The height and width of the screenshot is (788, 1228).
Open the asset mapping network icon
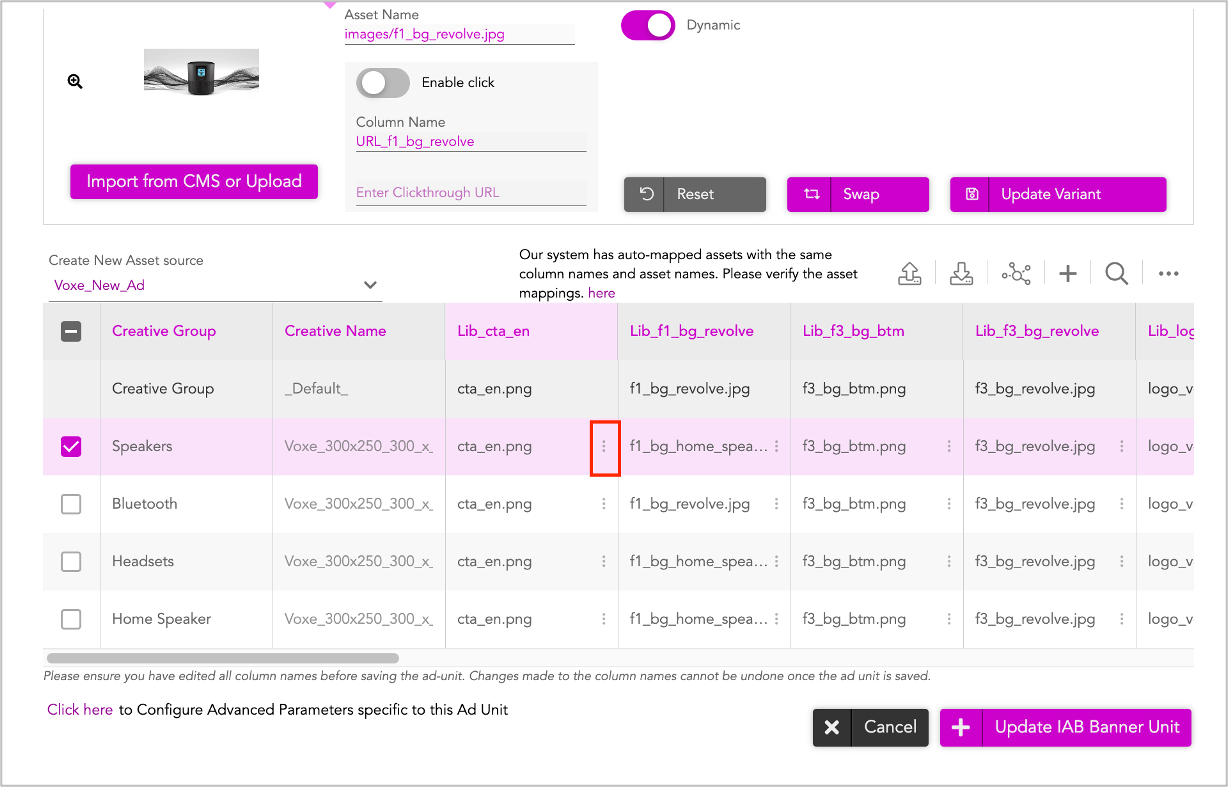tap(1015, 273)
